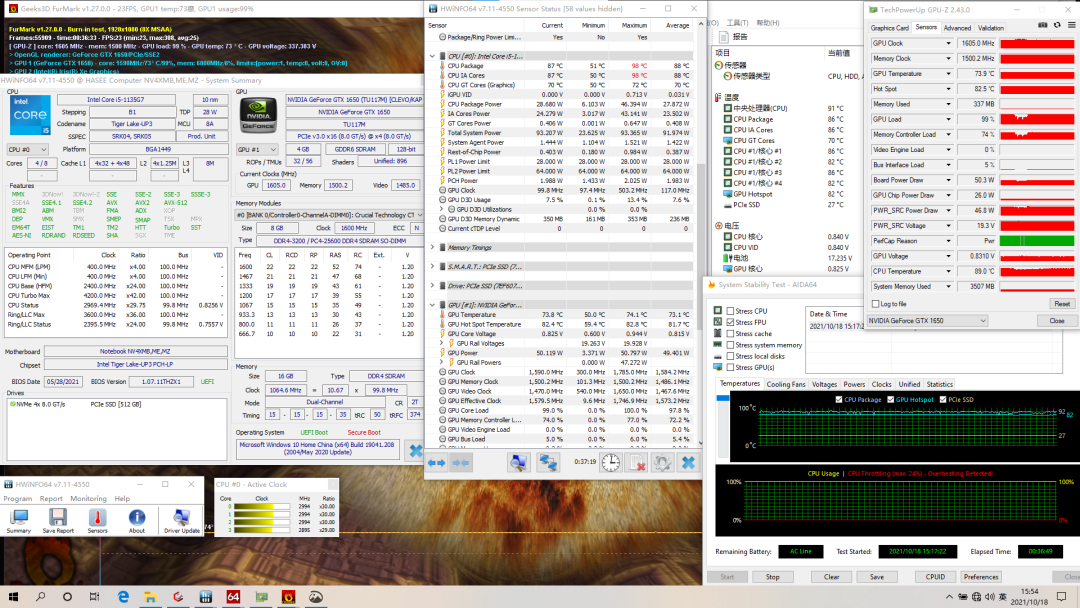Open the NVIDIA GeForce GTX 1650 device dropdown
This screenshot has height=608, width=1080.
coord(927,321)
